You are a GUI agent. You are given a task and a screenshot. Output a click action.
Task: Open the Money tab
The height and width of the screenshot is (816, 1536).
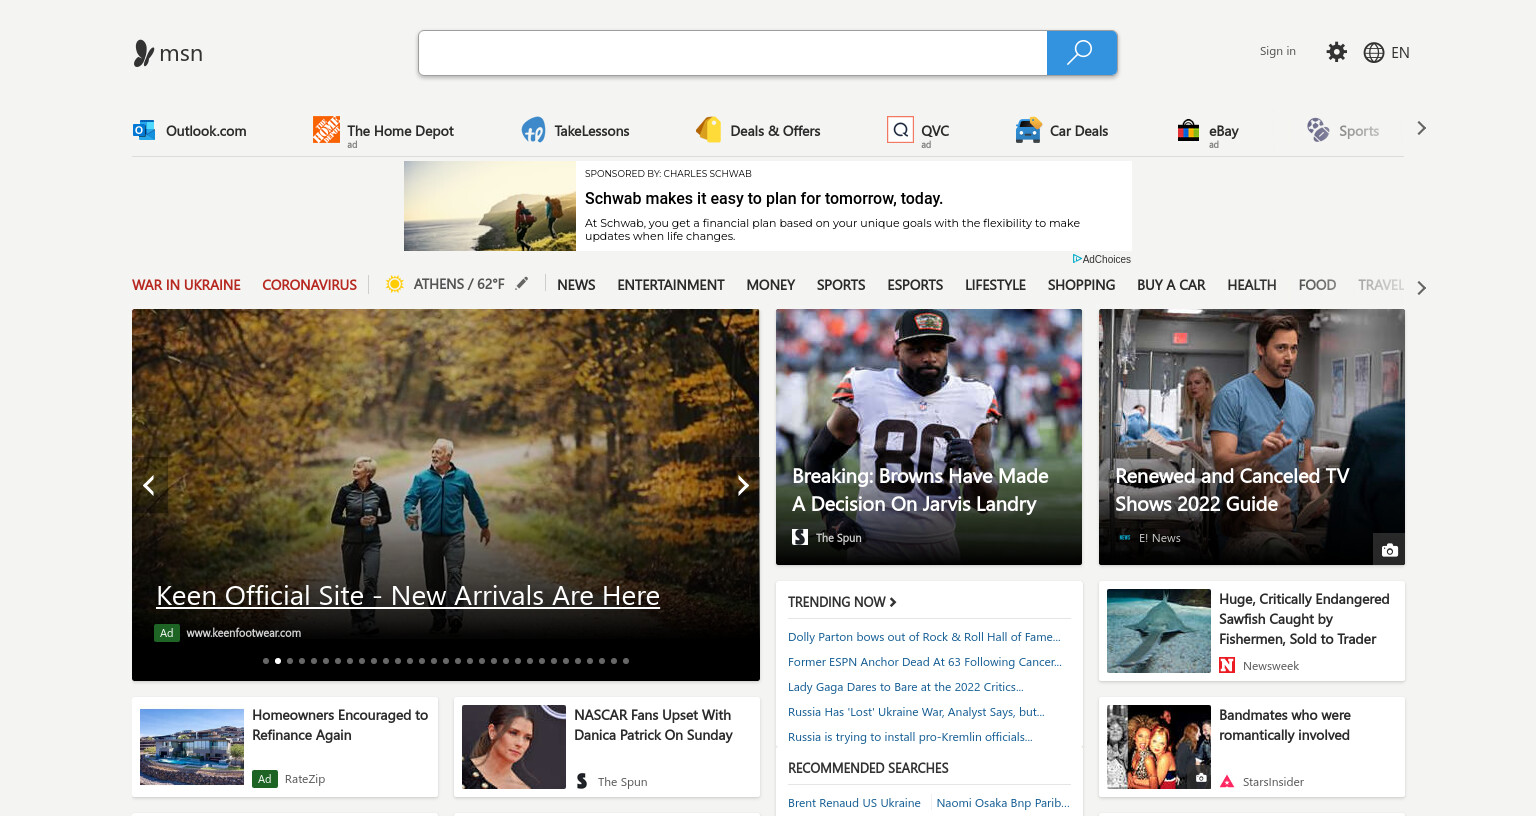pyautogui.click(x=771, y=285)
